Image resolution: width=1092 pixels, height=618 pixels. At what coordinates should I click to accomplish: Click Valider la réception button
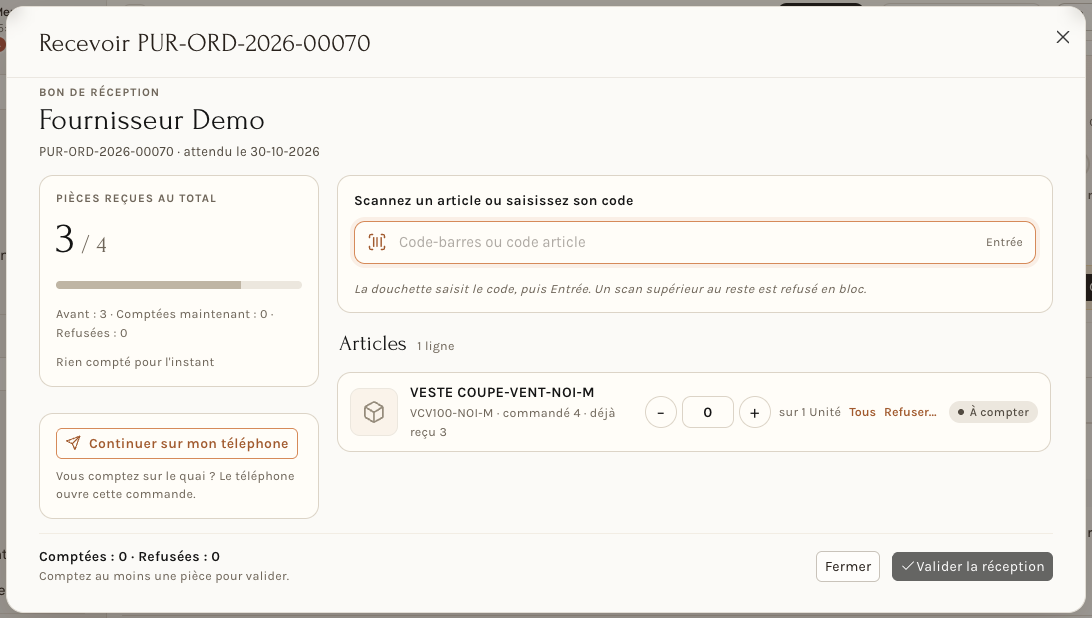972,566
